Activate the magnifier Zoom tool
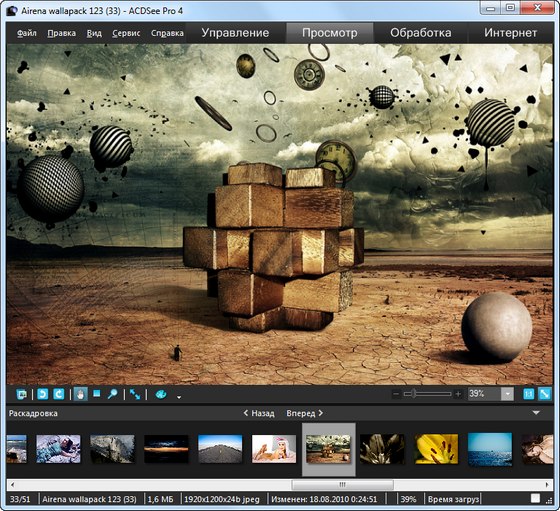The image size is (560, 511). [112, 394]
